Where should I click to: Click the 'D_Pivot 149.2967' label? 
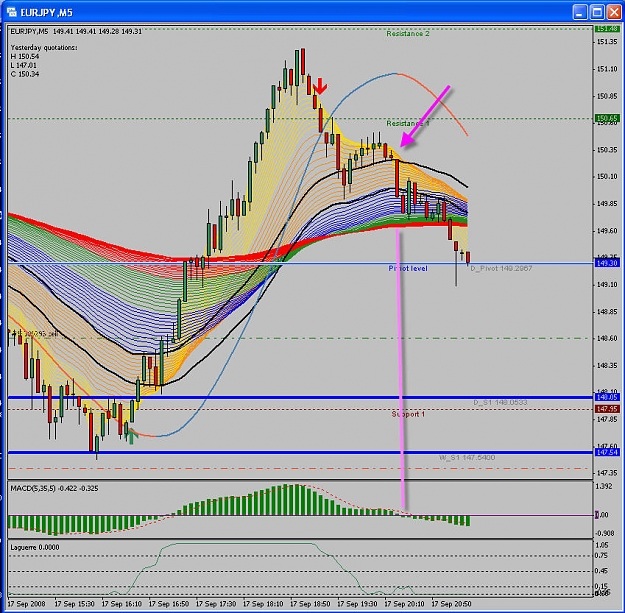pos(501,268)
